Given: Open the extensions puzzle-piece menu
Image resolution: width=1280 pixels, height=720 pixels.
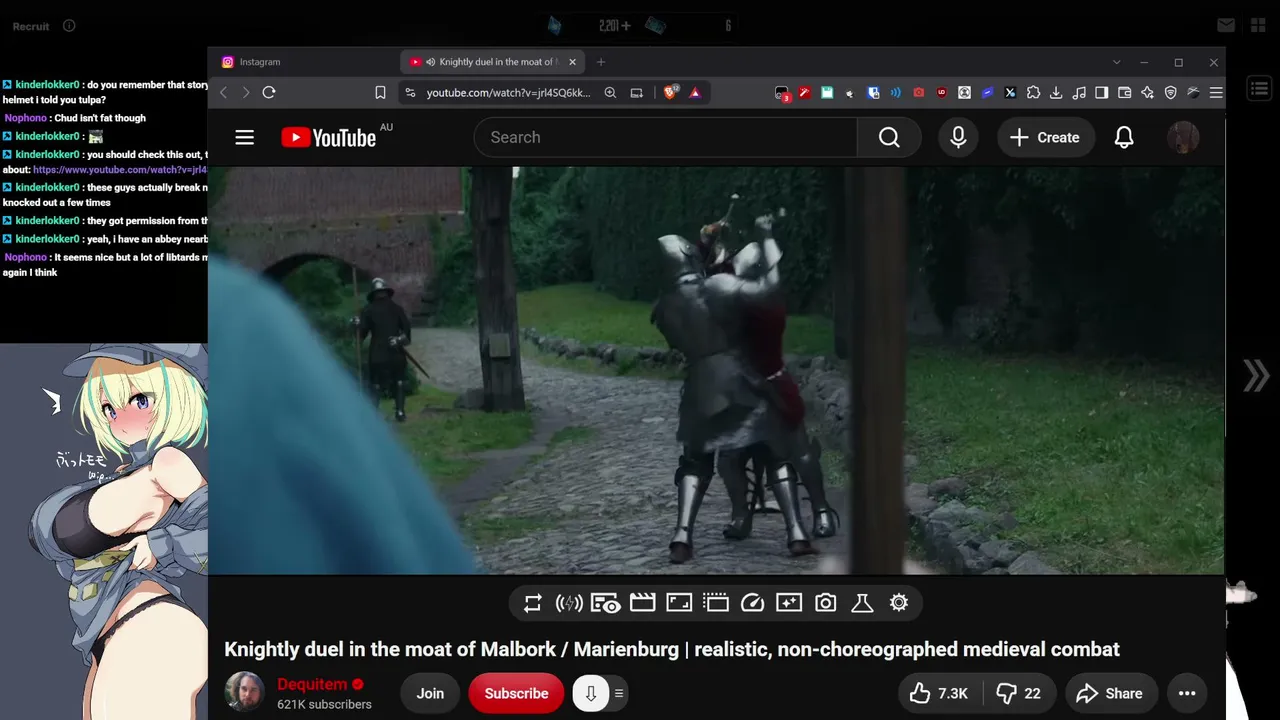Looking at the screenshot, I should click(1034, 93).
